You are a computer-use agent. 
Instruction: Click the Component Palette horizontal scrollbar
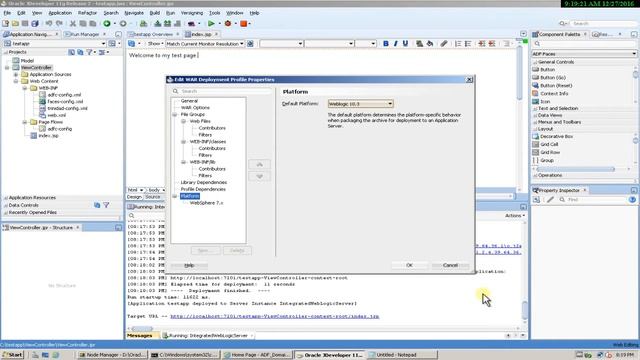pyautogui.click(x=576, y=169)
